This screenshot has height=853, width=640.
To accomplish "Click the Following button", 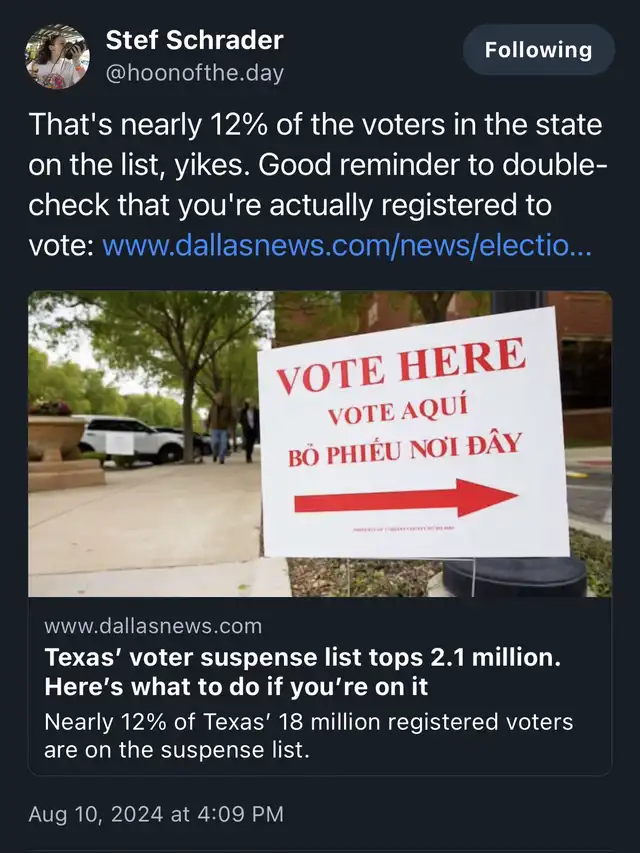I will coord(539,50).
